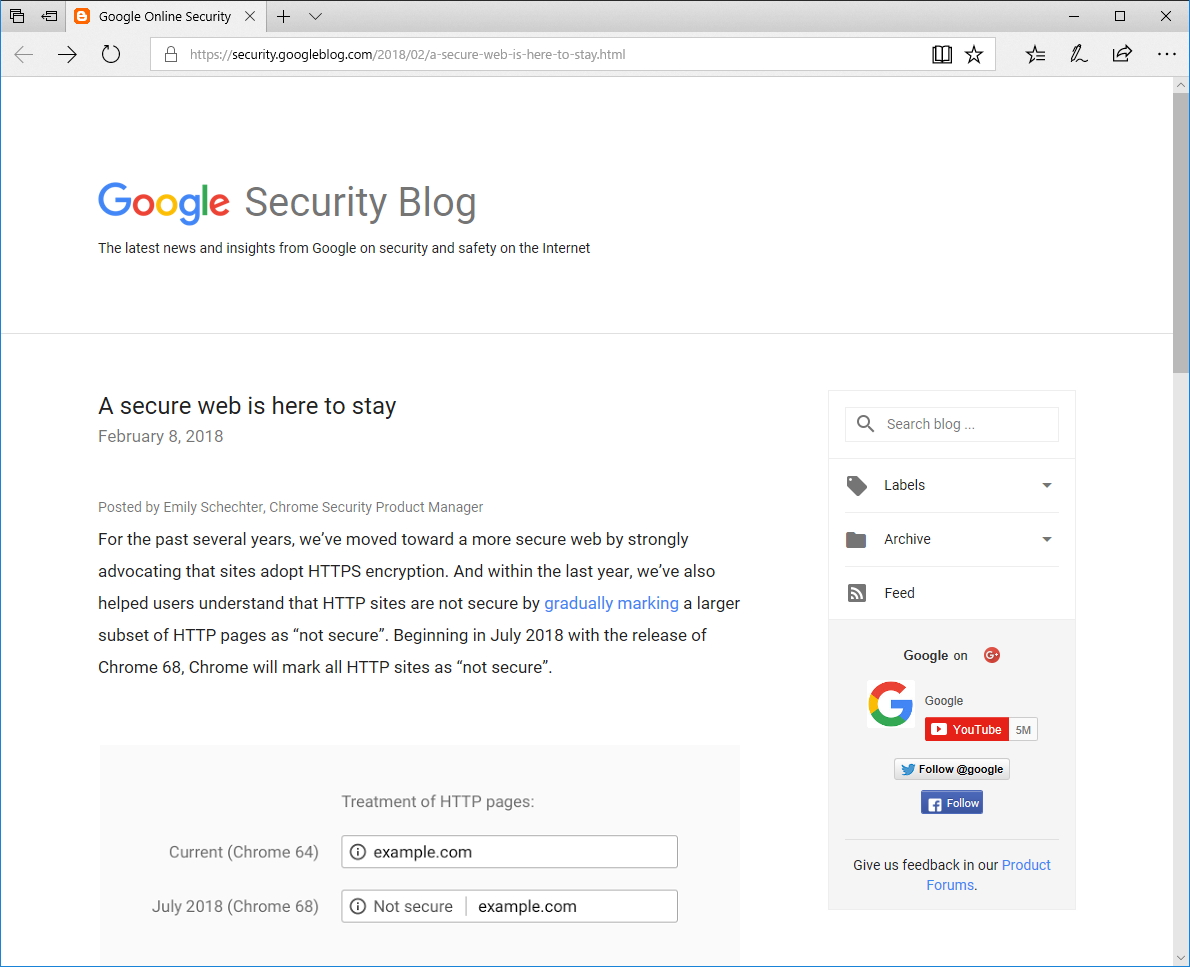This screenshot has height=967, width=1190.
Task: Open the Edge Web Notes pen icon
Action: (1078, 54)
